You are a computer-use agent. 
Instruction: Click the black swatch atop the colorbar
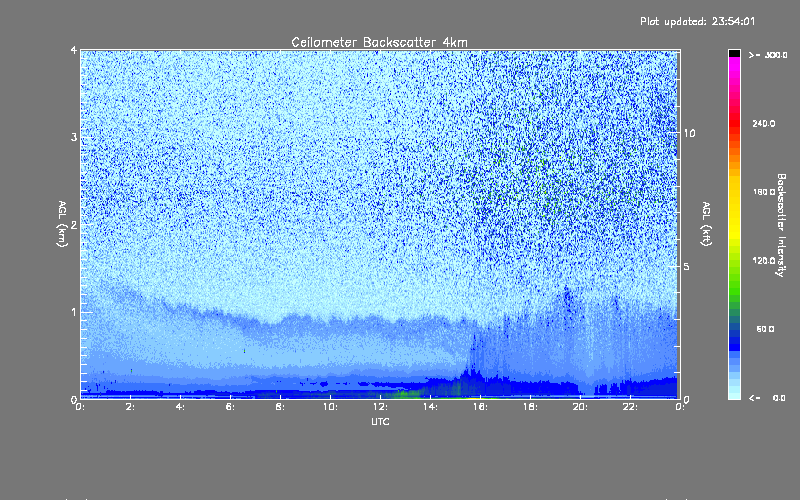point(734,53)
